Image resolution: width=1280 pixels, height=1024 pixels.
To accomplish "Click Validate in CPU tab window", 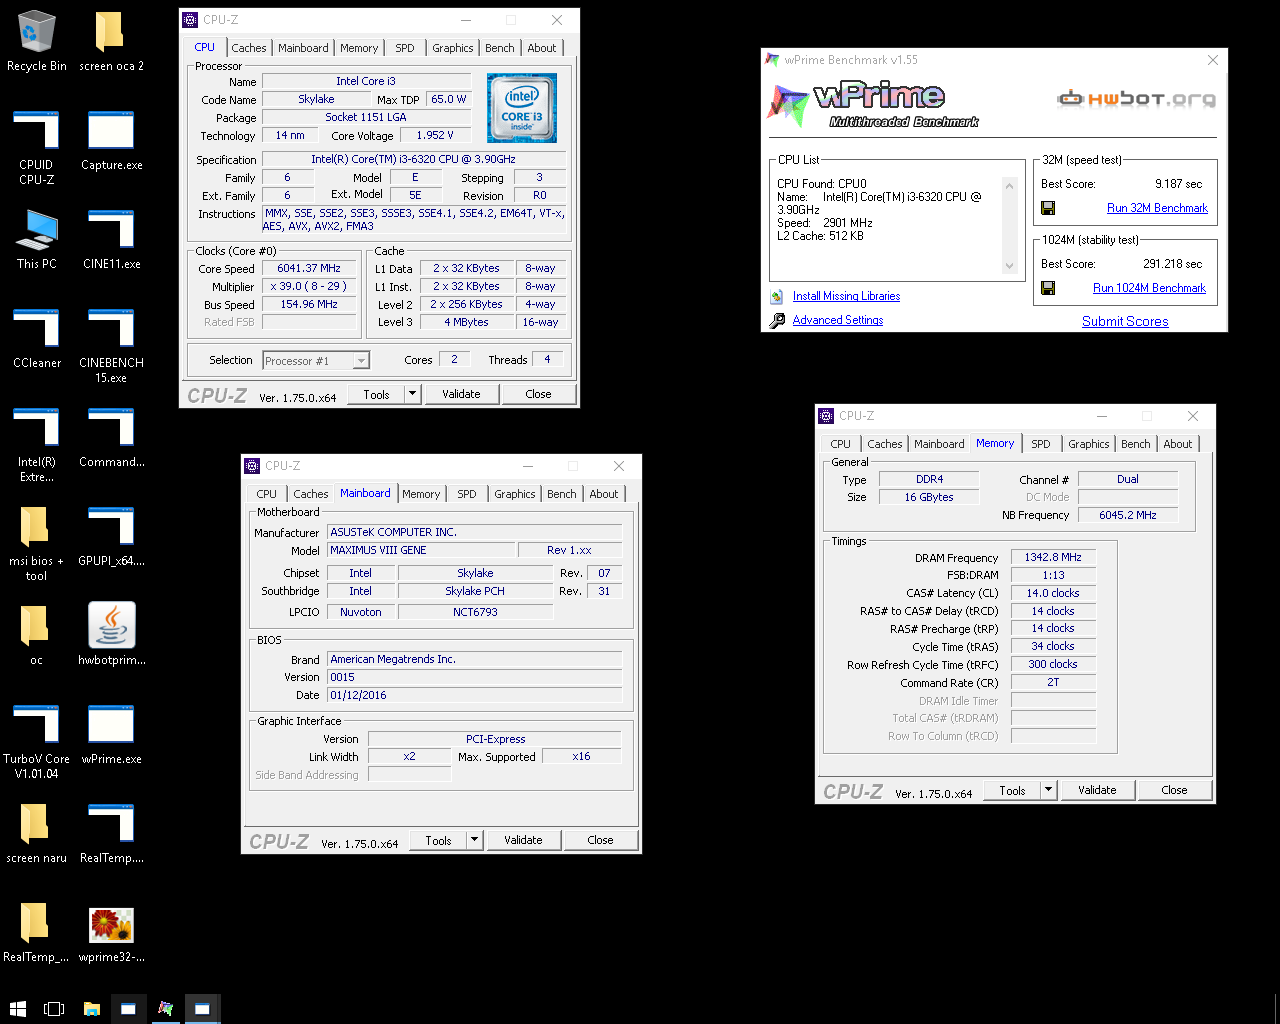I will pyautogui.click(x=461, y=394).
